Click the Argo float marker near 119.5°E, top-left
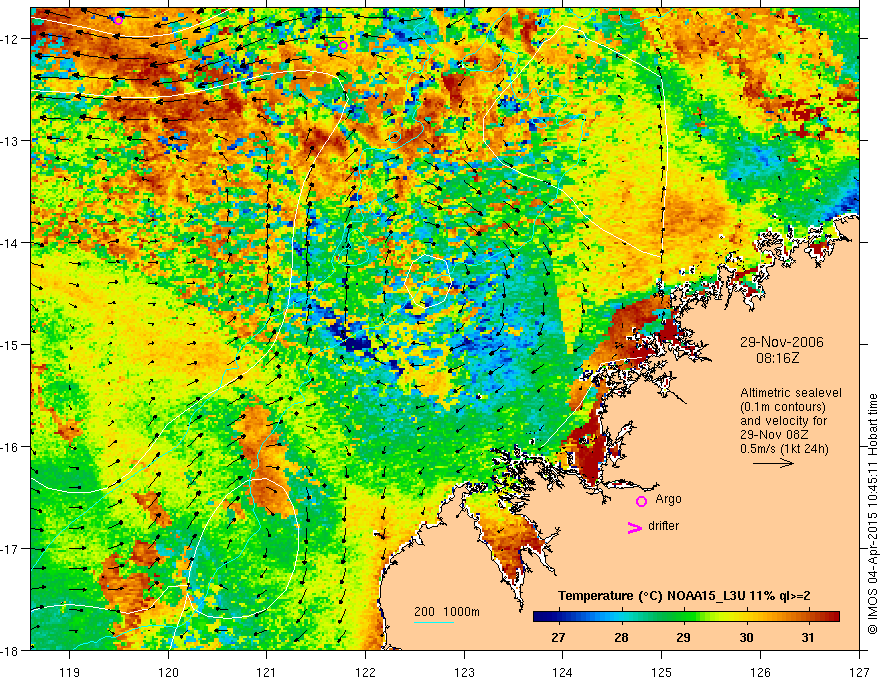880x680 pixels. pyautogui.click(x=118, y=21)
